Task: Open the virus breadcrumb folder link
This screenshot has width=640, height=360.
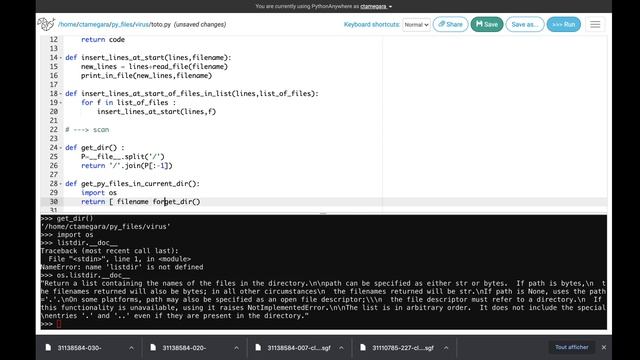Action: point(142,24)
